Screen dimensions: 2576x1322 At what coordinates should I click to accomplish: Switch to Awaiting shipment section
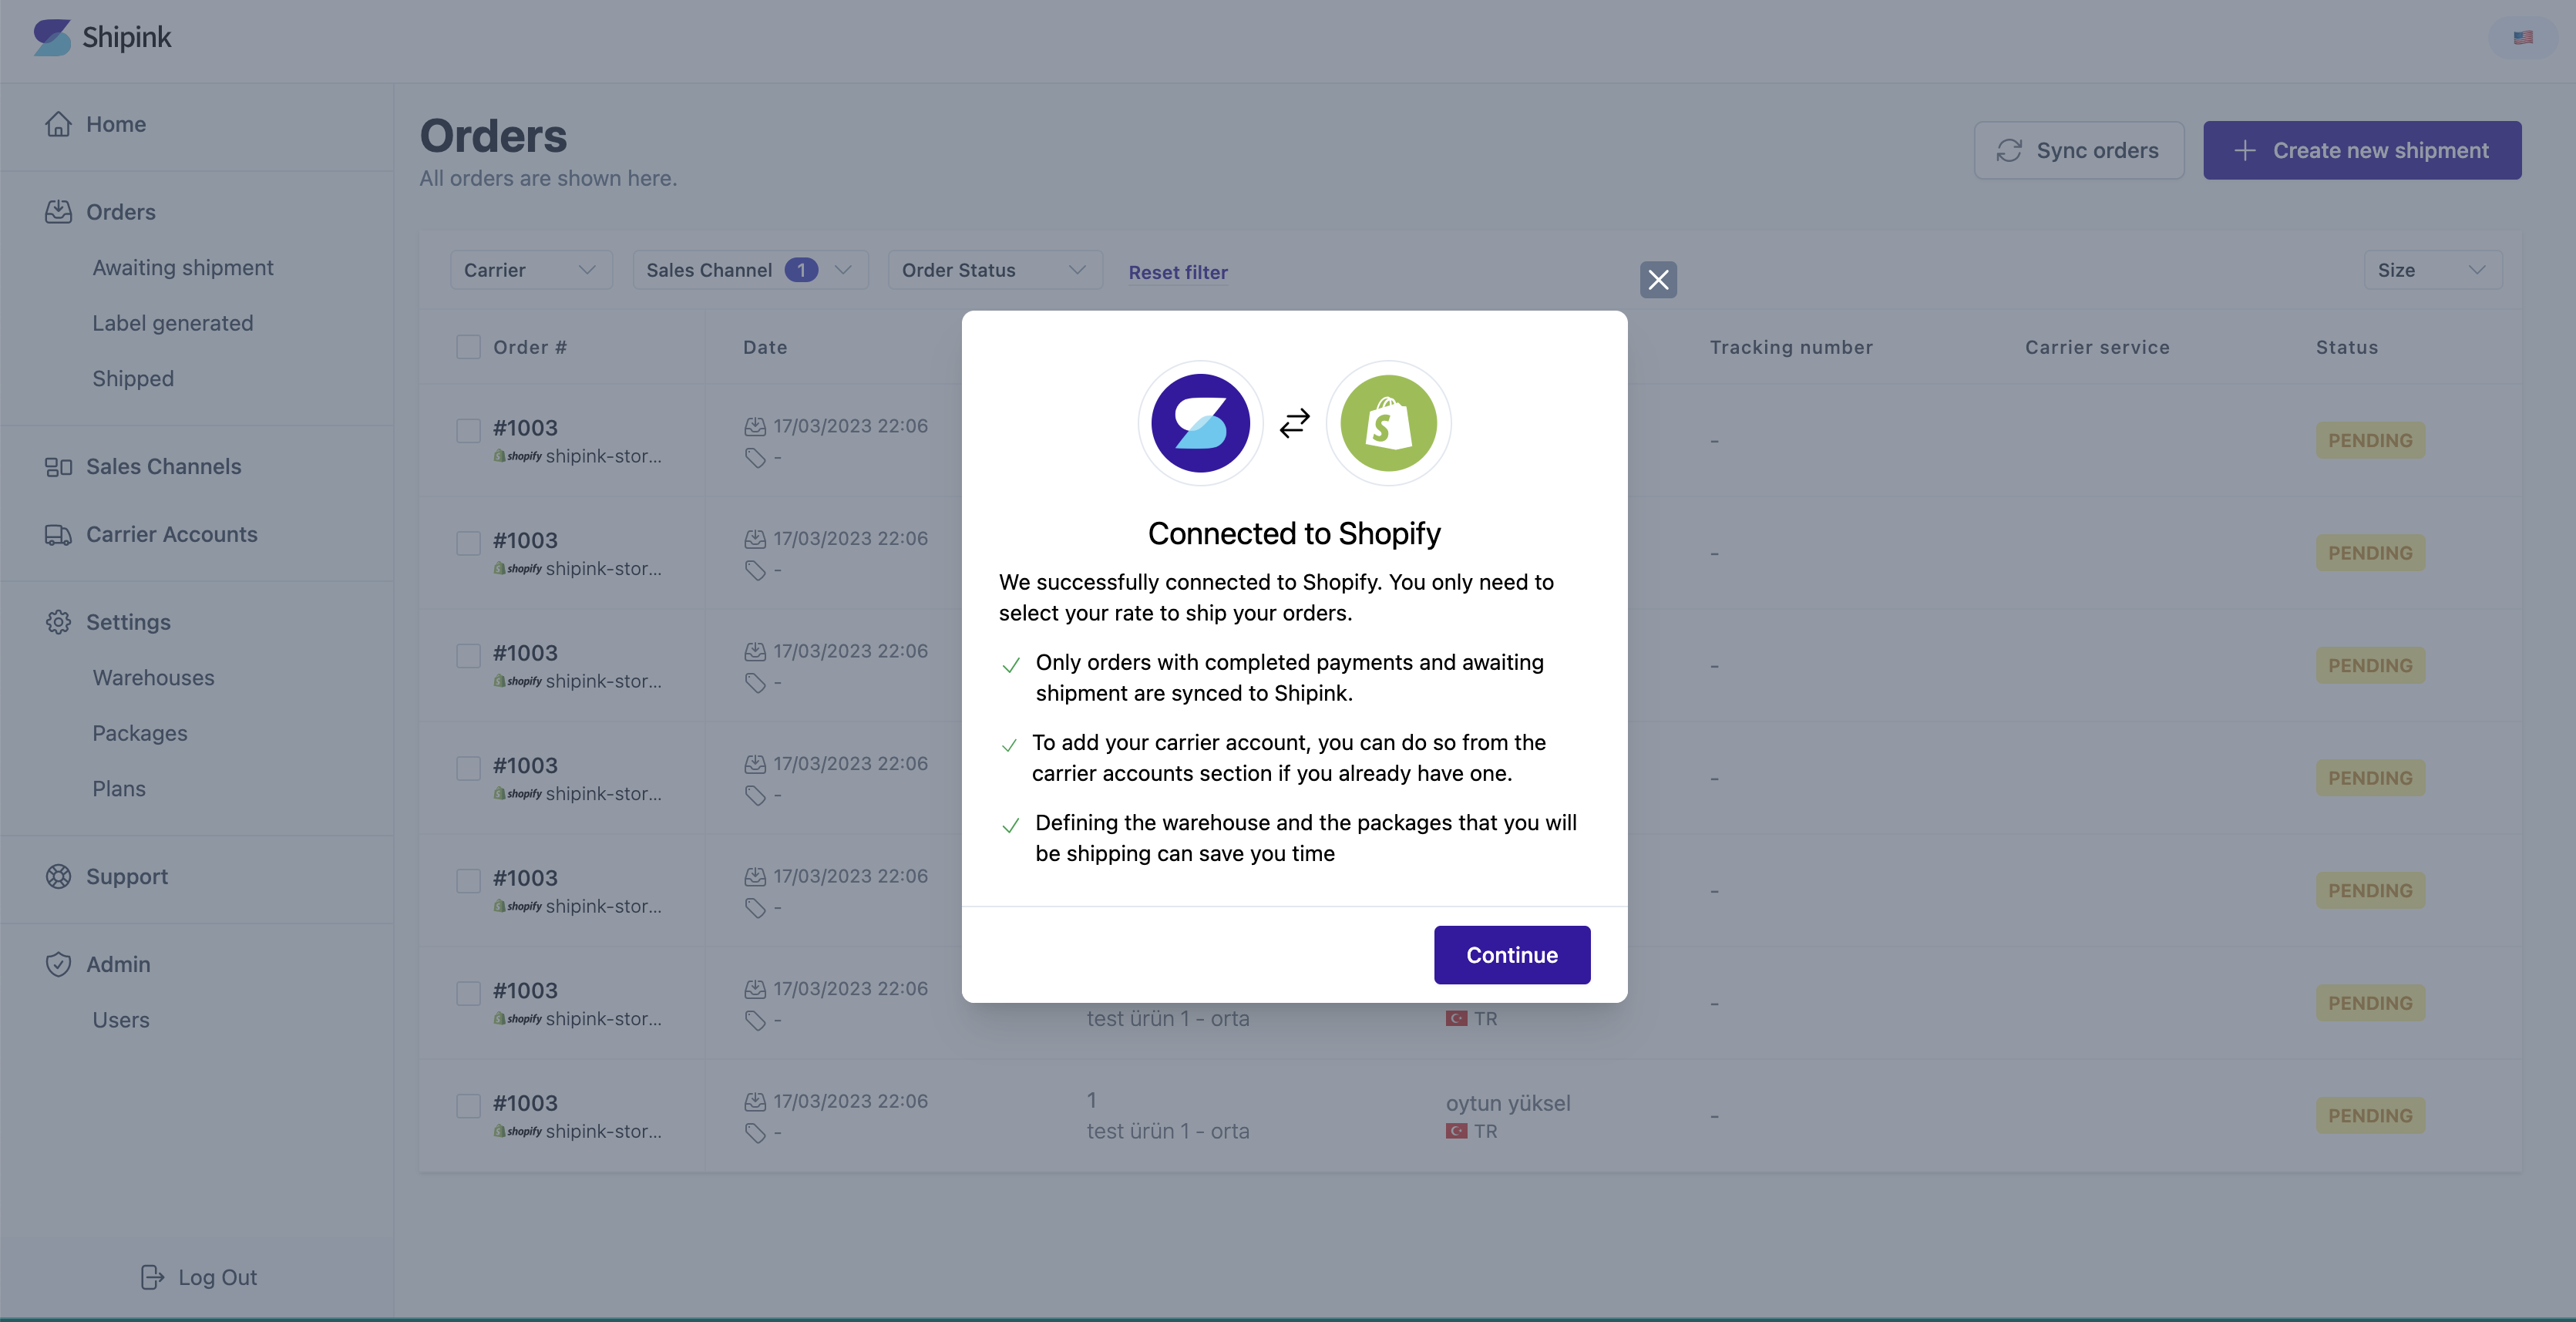pos(183,267)
